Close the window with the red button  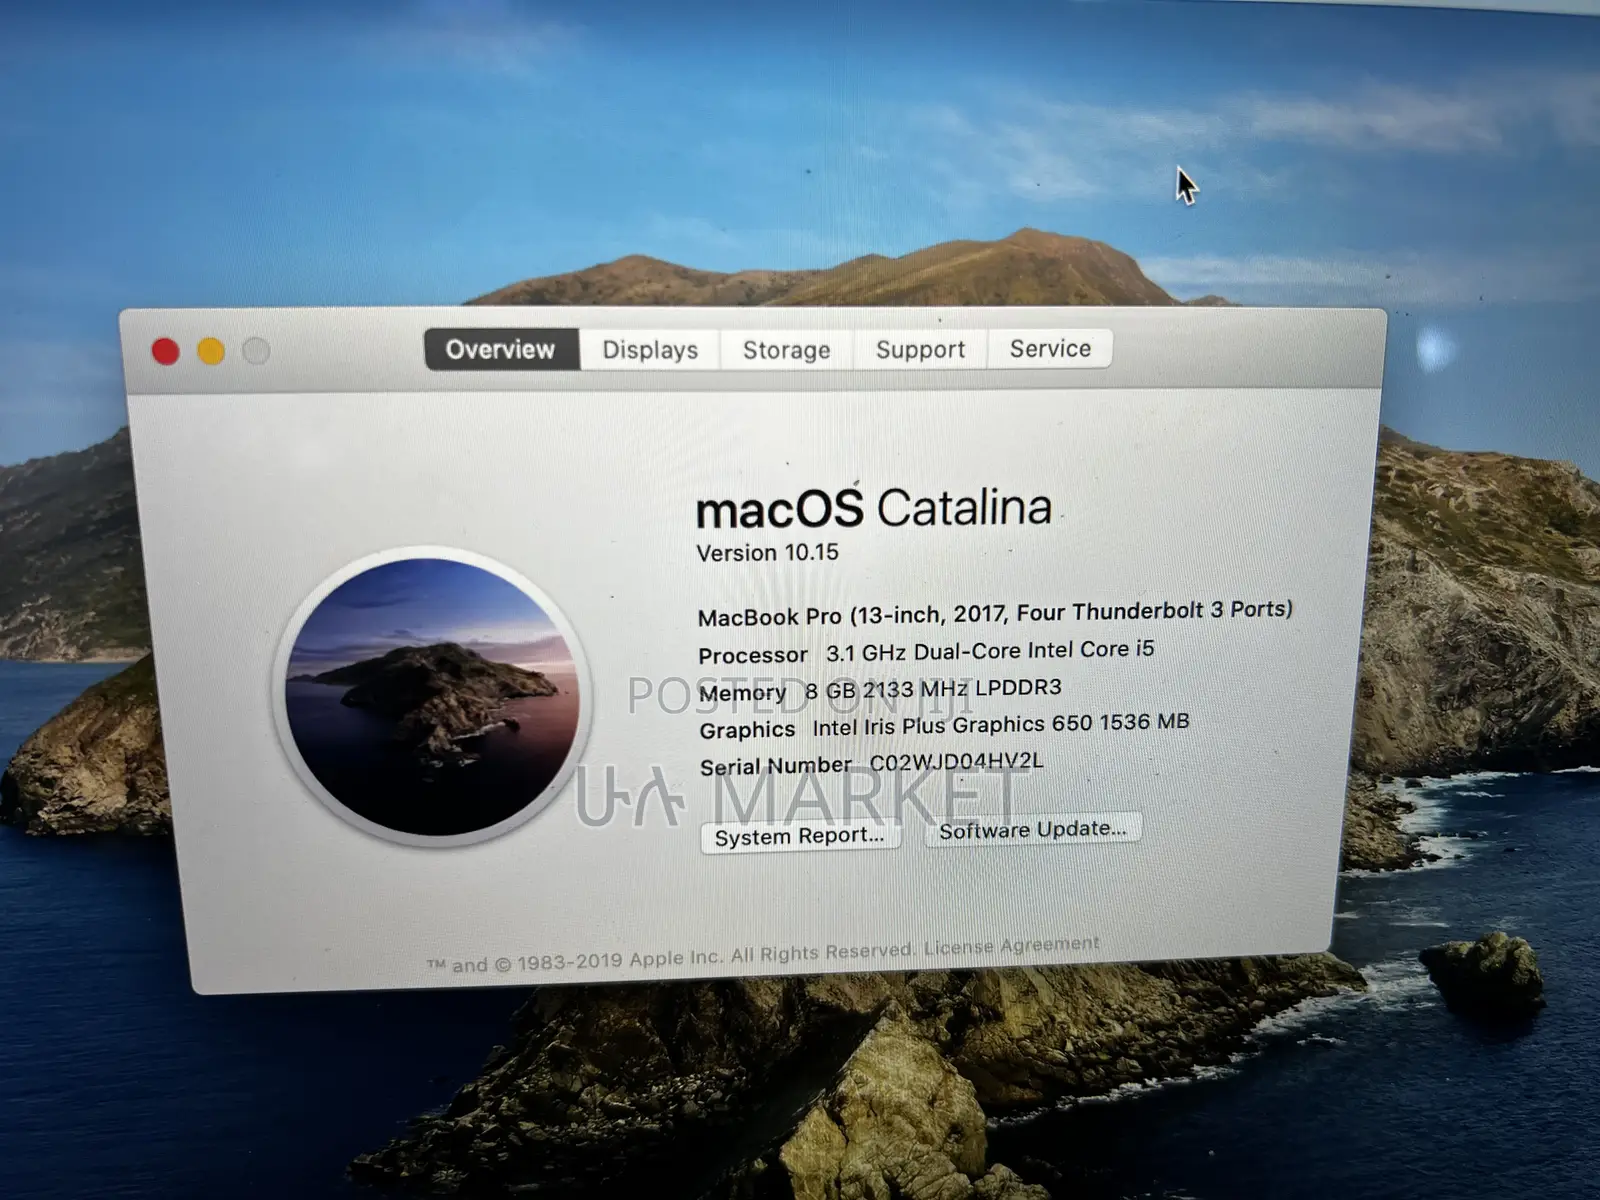pos(166,351)
